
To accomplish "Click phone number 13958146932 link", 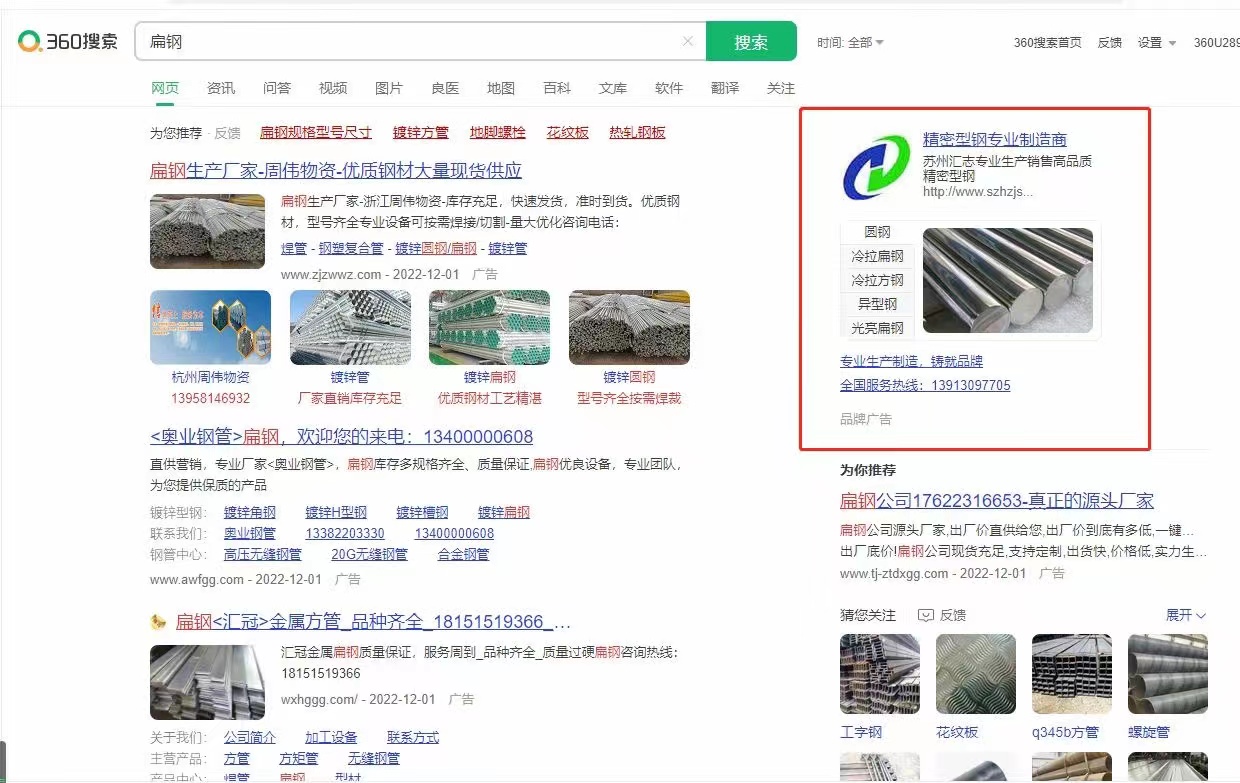I will [x=210, y=398].
